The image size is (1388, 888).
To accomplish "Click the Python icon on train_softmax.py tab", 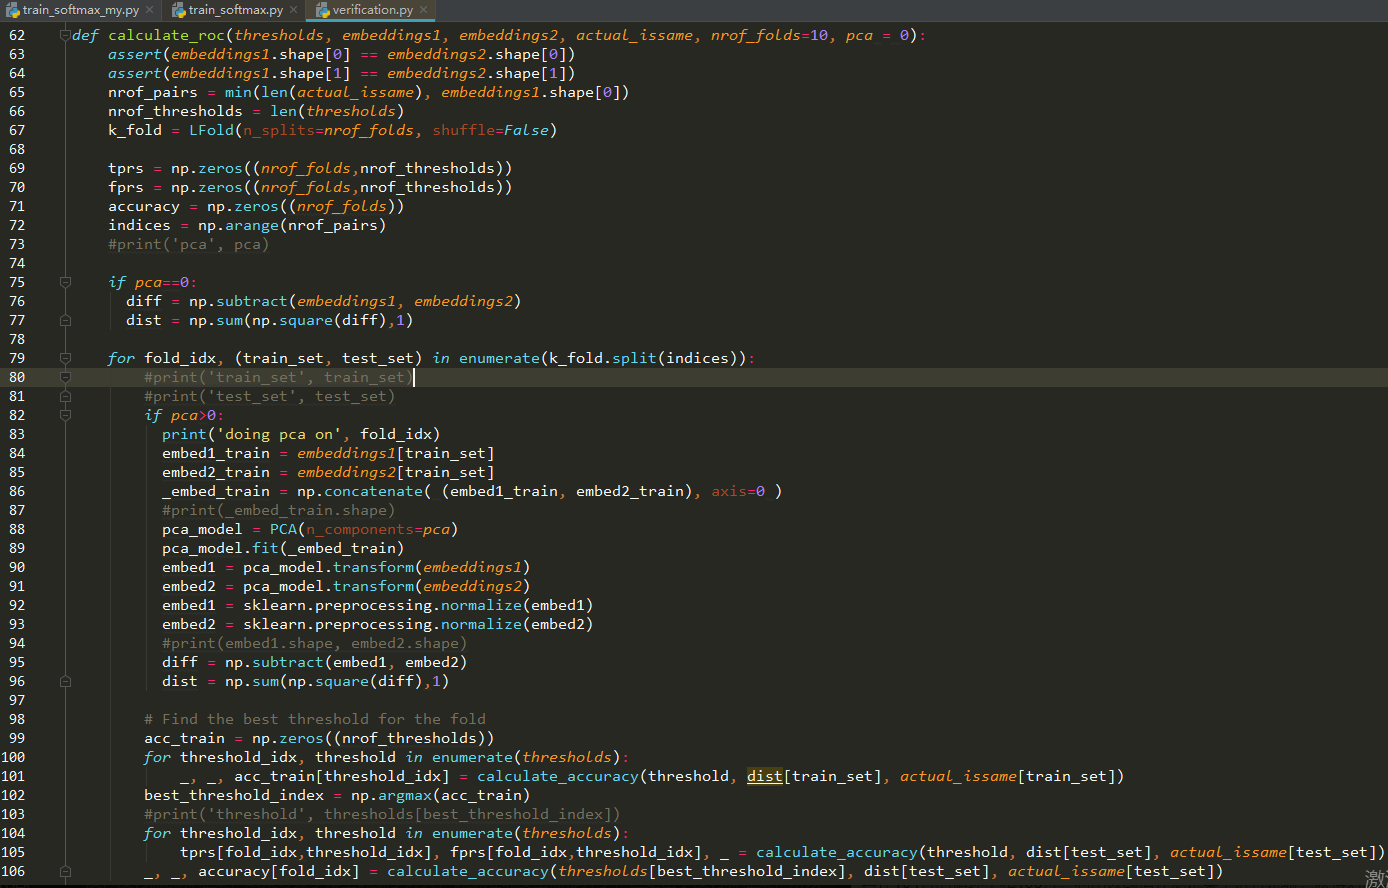I will (178, 10).
